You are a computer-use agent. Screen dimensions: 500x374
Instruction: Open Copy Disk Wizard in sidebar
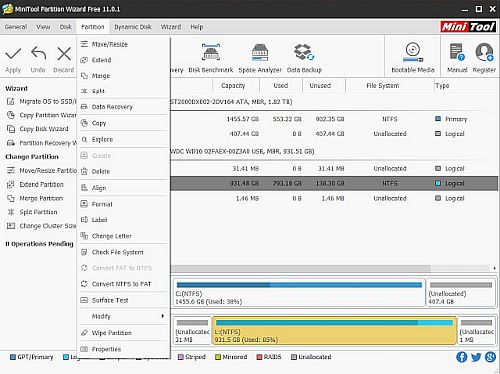click(37, 129)
